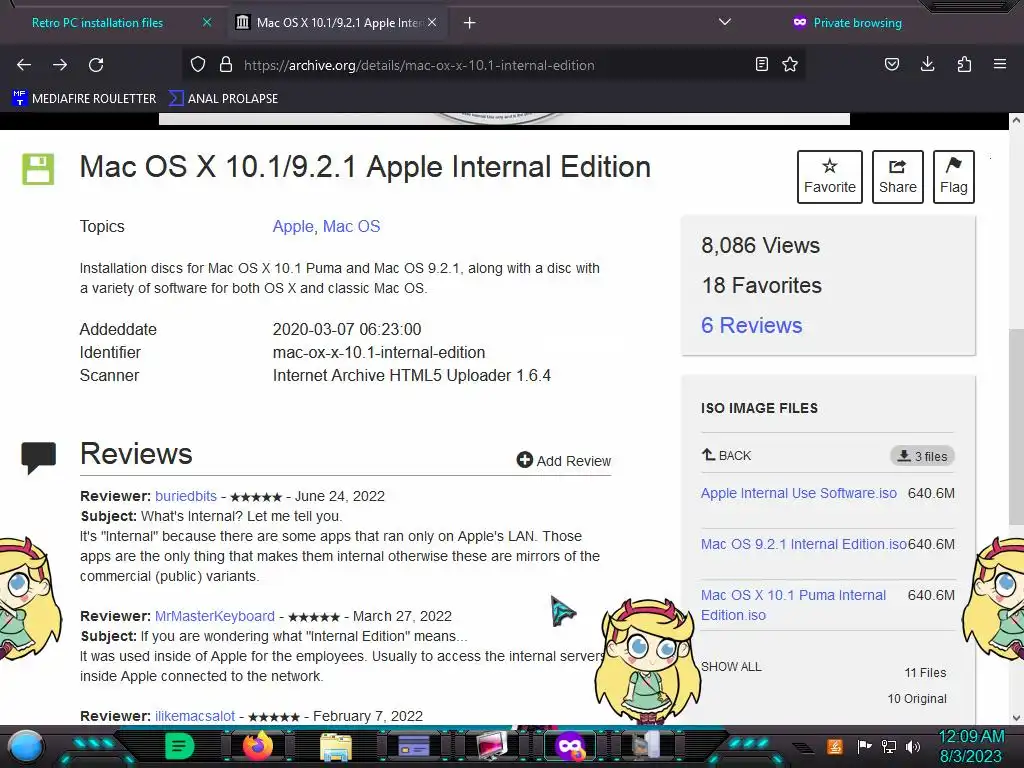This screenshot has width=1024, height=768.
Task: Download all with 3 files button
Action: tap(922, 456)
